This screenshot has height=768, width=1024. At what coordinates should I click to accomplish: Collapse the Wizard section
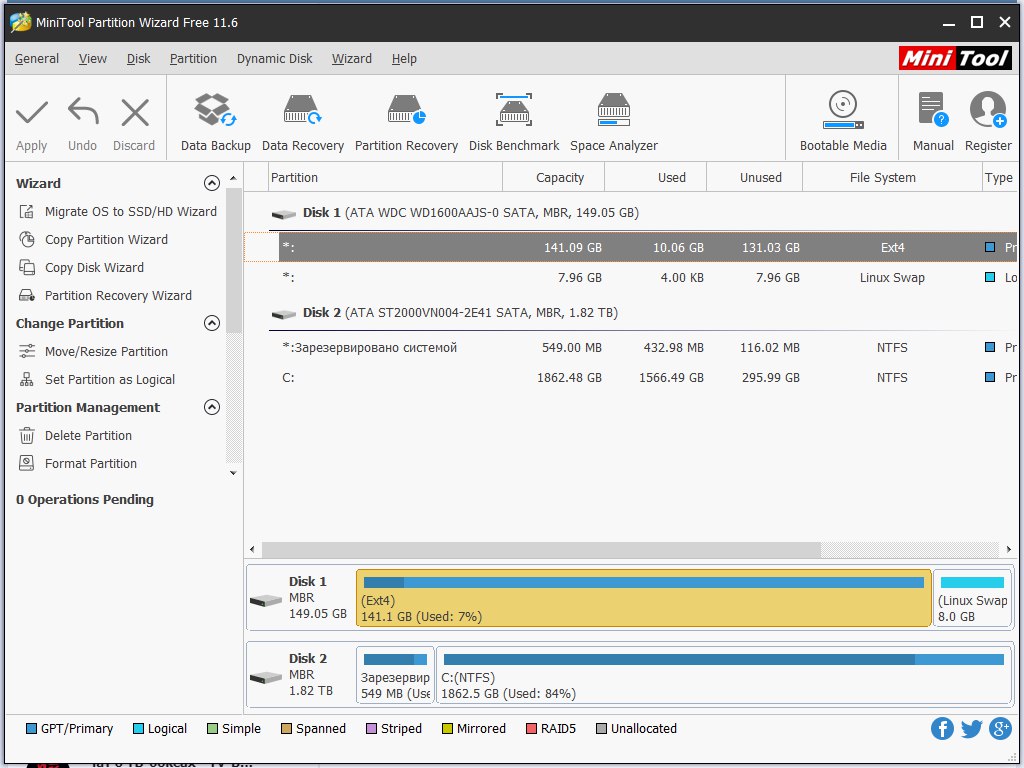[x=212, y=183]
